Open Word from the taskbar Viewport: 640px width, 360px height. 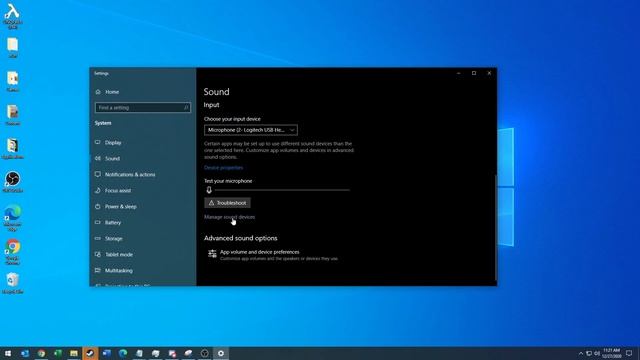click(x=107, y=353)
